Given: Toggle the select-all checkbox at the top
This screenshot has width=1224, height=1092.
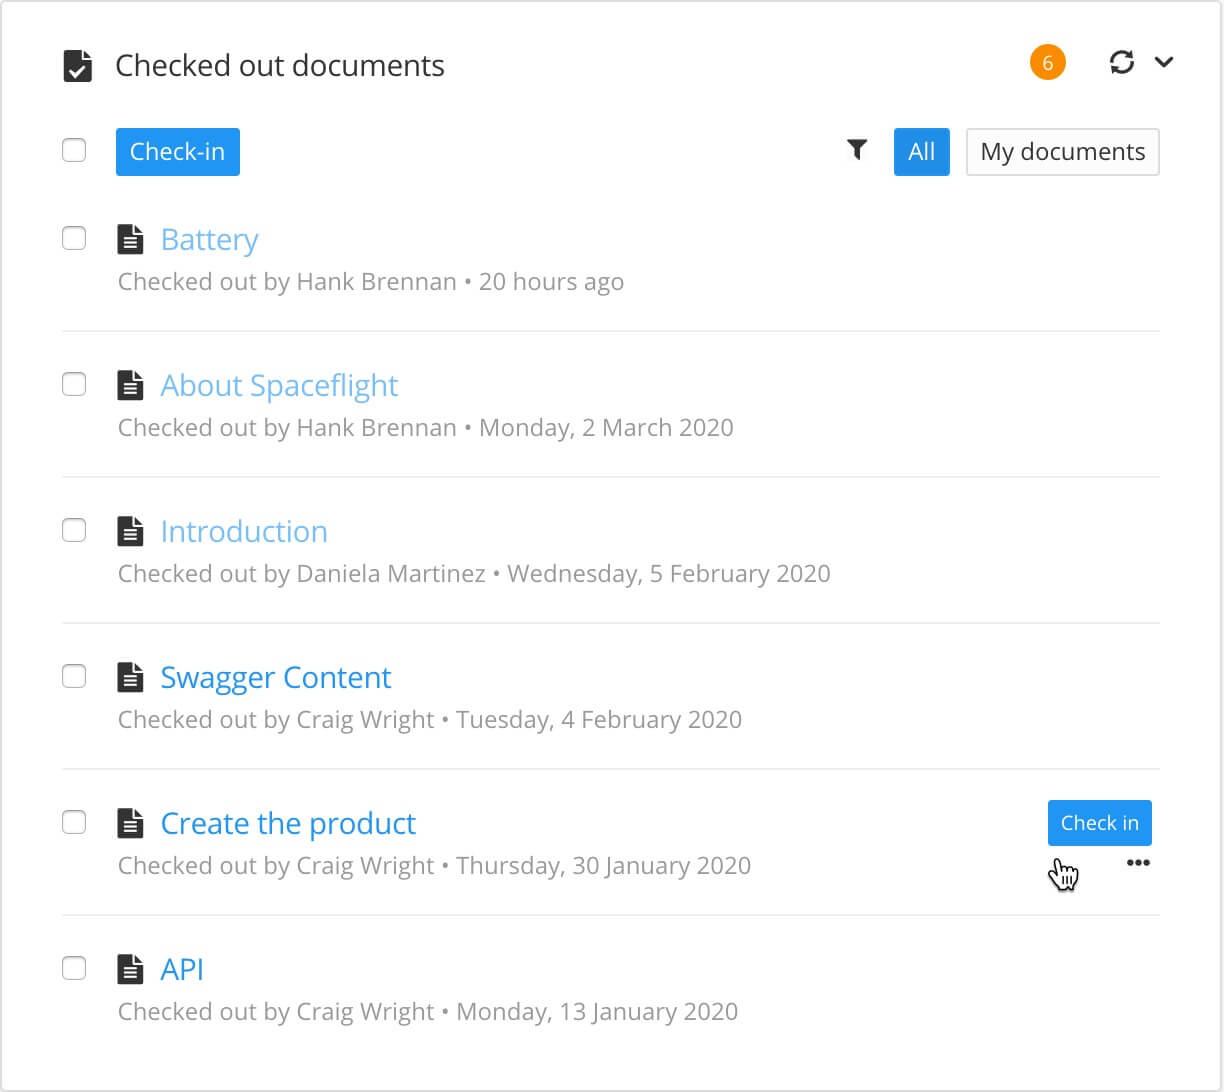Looking at the screenshot, I should click(74, 149).
